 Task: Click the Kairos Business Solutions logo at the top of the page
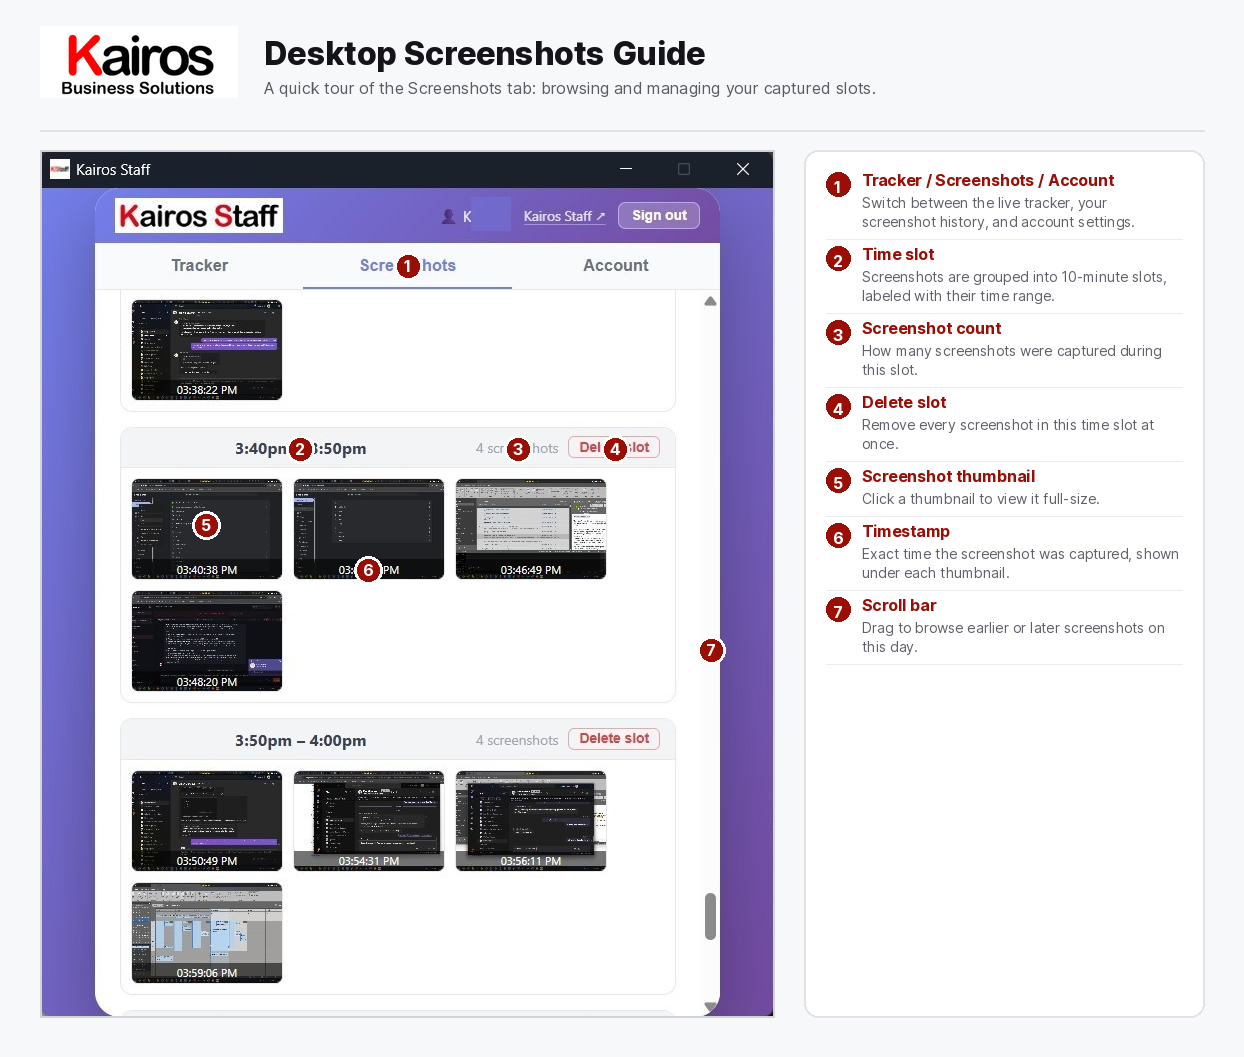click(x=139, y=62)
